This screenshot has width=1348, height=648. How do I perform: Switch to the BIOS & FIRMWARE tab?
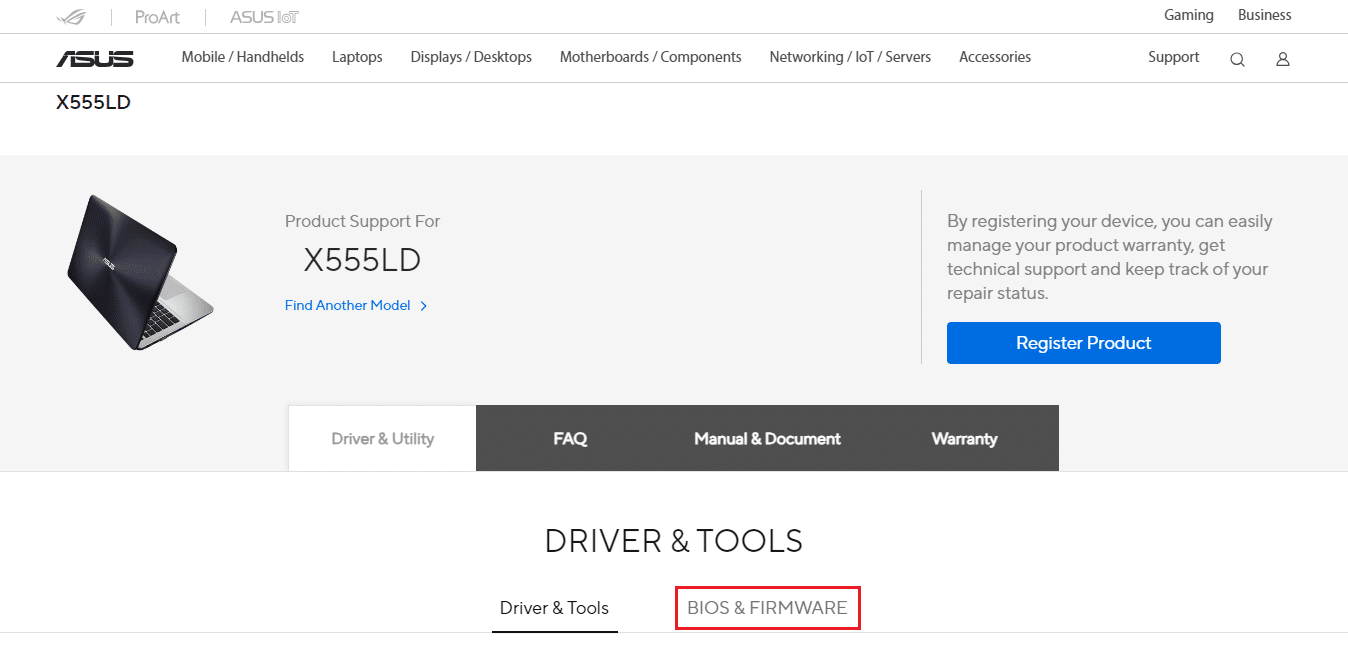(x=767, y=608)
